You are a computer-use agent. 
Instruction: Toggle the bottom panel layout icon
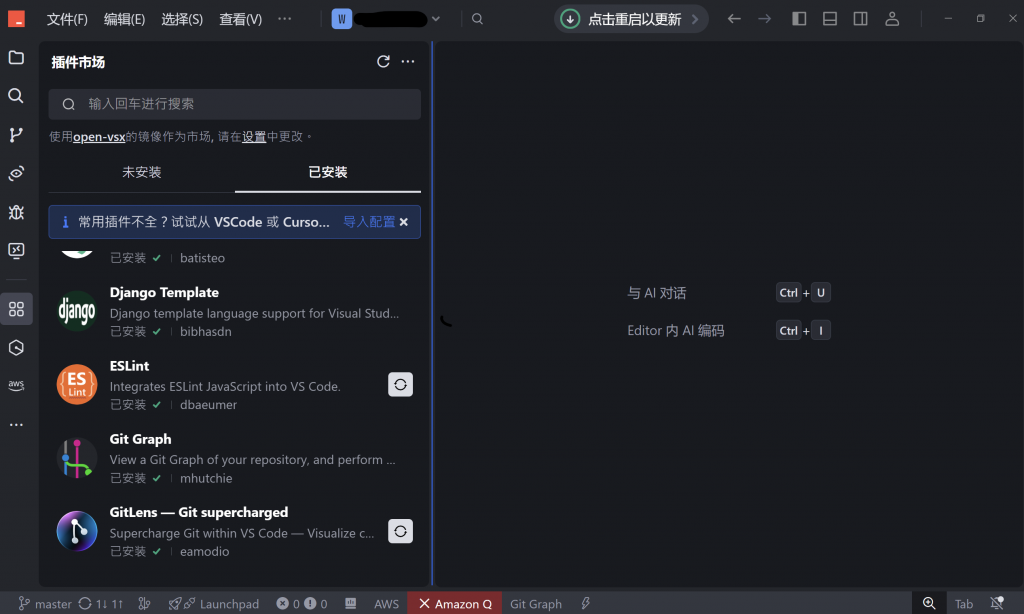[x=830, y=19]
